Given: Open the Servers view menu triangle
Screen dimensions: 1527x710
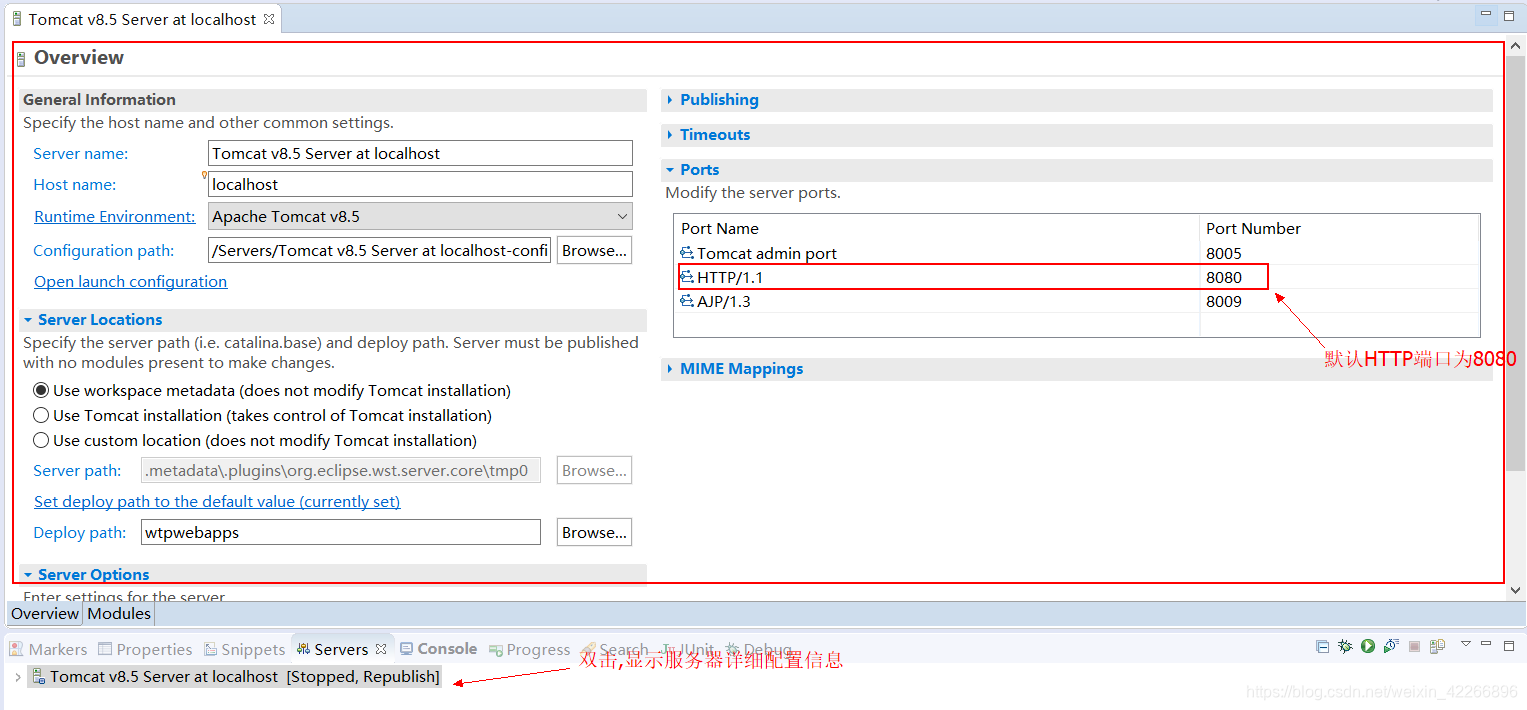Looking at the screenshot, I should point(1466,644).
